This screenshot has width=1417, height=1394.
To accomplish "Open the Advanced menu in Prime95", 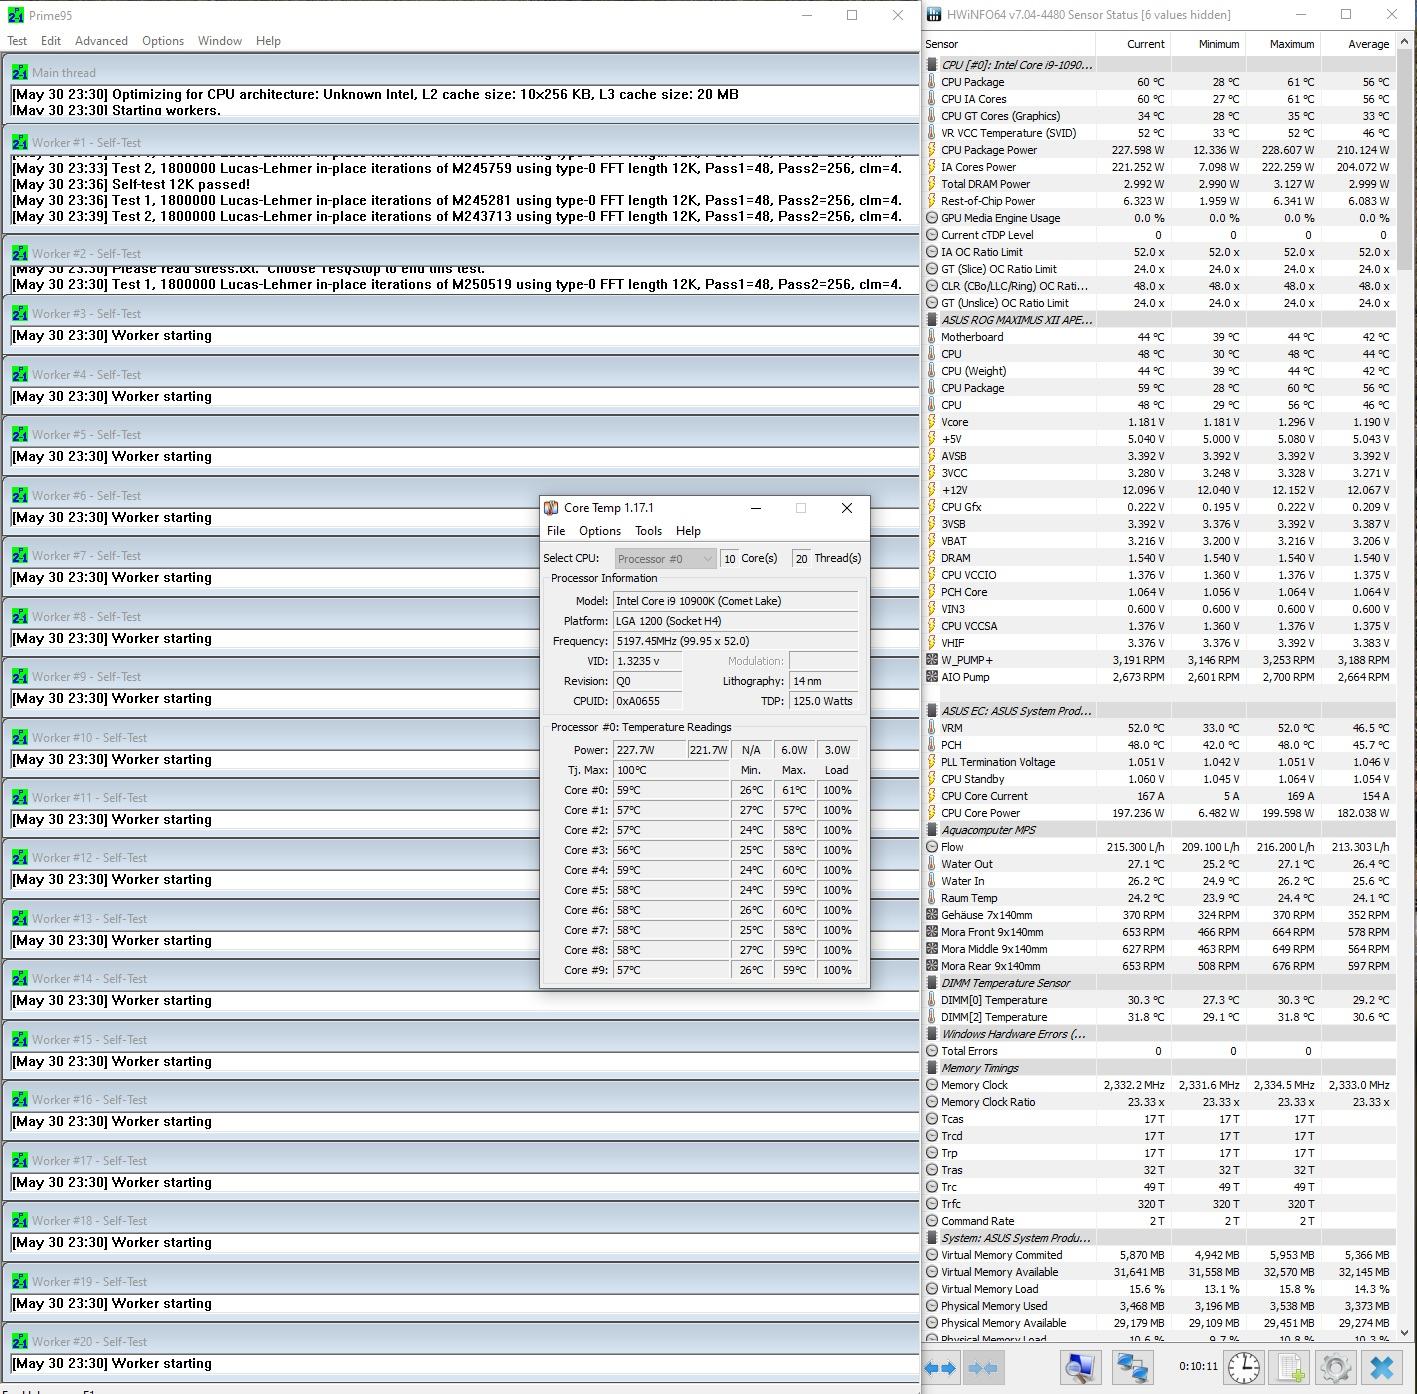I will coord(101,41).
